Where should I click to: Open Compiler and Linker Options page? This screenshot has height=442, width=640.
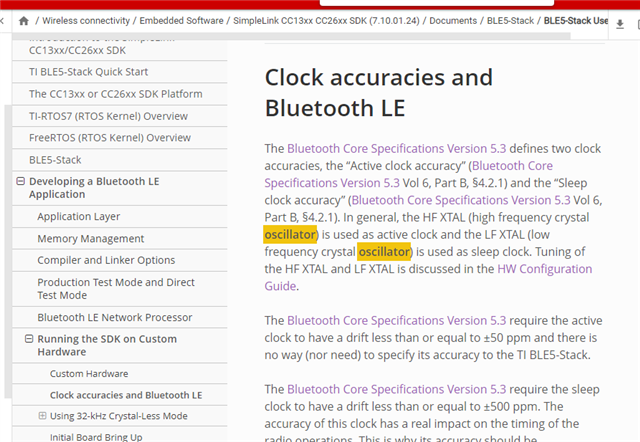pos(106,260)
